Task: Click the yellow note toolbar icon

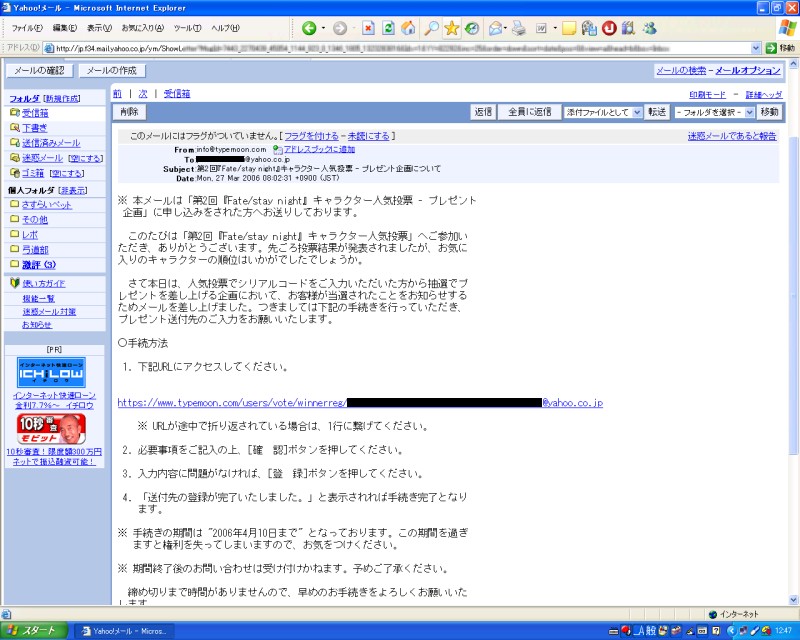Action: pyautogui.click(x=569, y=28)
